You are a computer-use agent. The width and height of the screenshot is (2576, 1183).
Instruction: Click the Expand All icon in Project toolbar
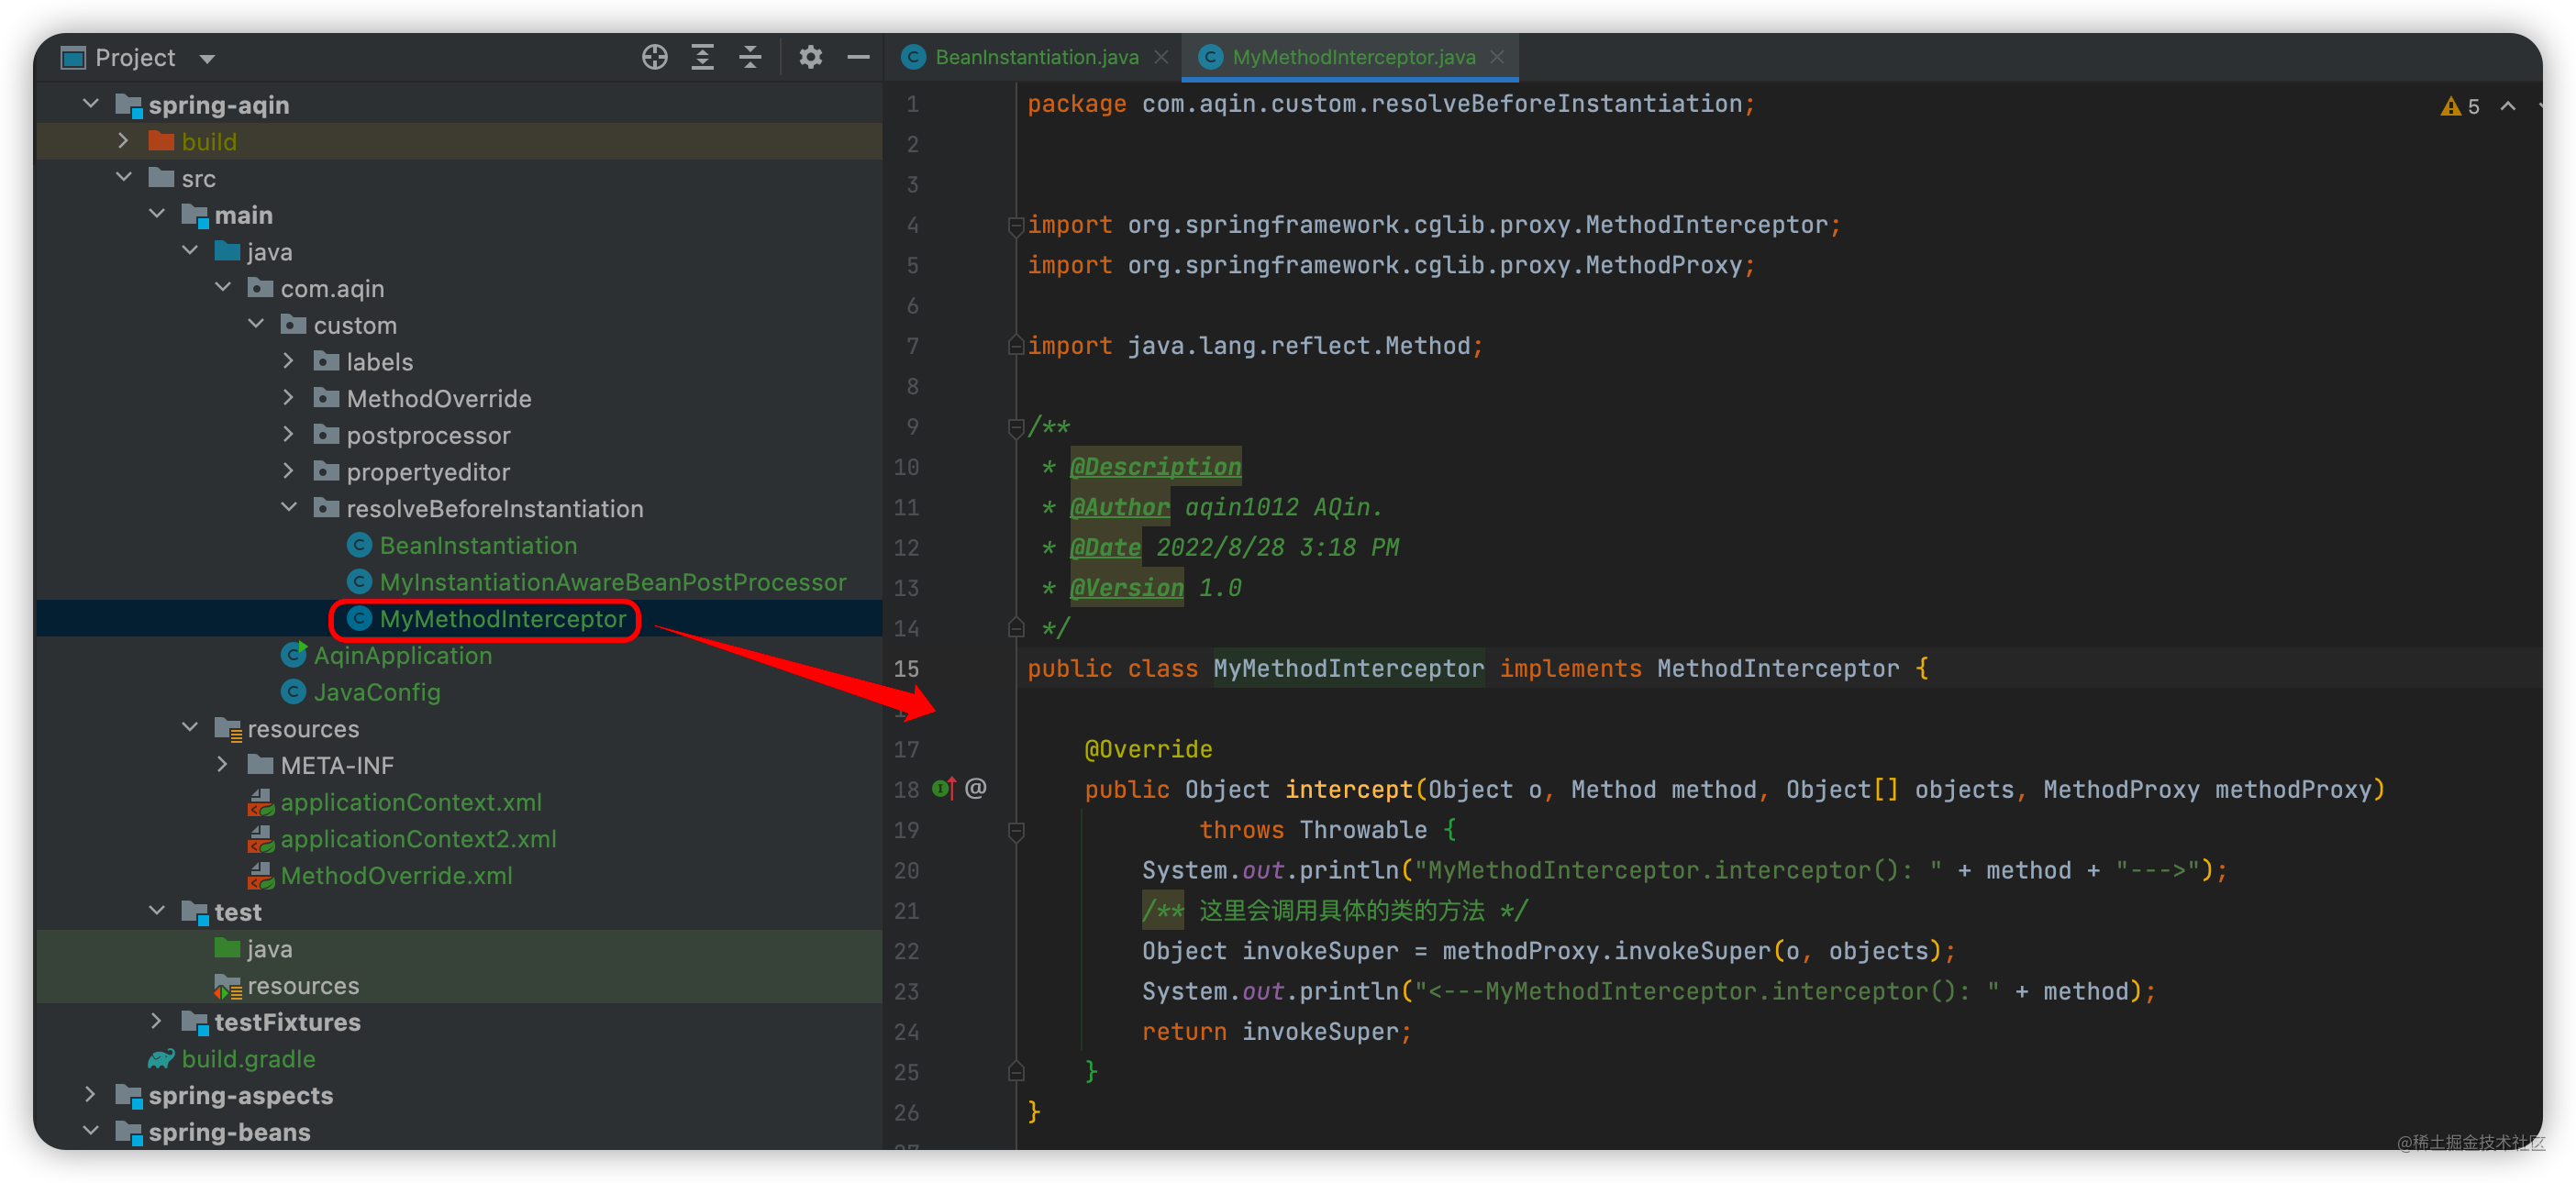(702, 57)
